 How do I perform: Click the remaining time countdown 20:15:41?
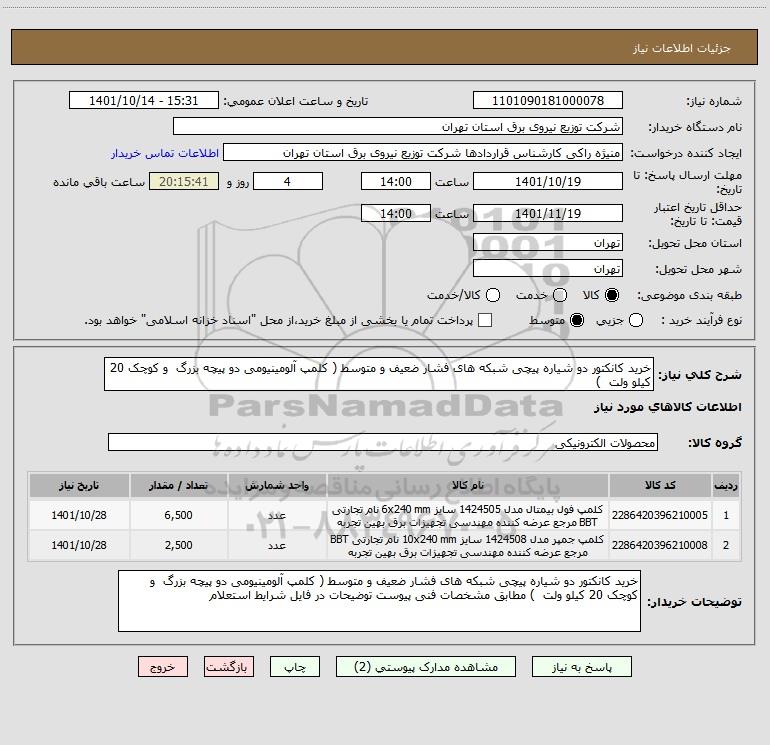184,181
